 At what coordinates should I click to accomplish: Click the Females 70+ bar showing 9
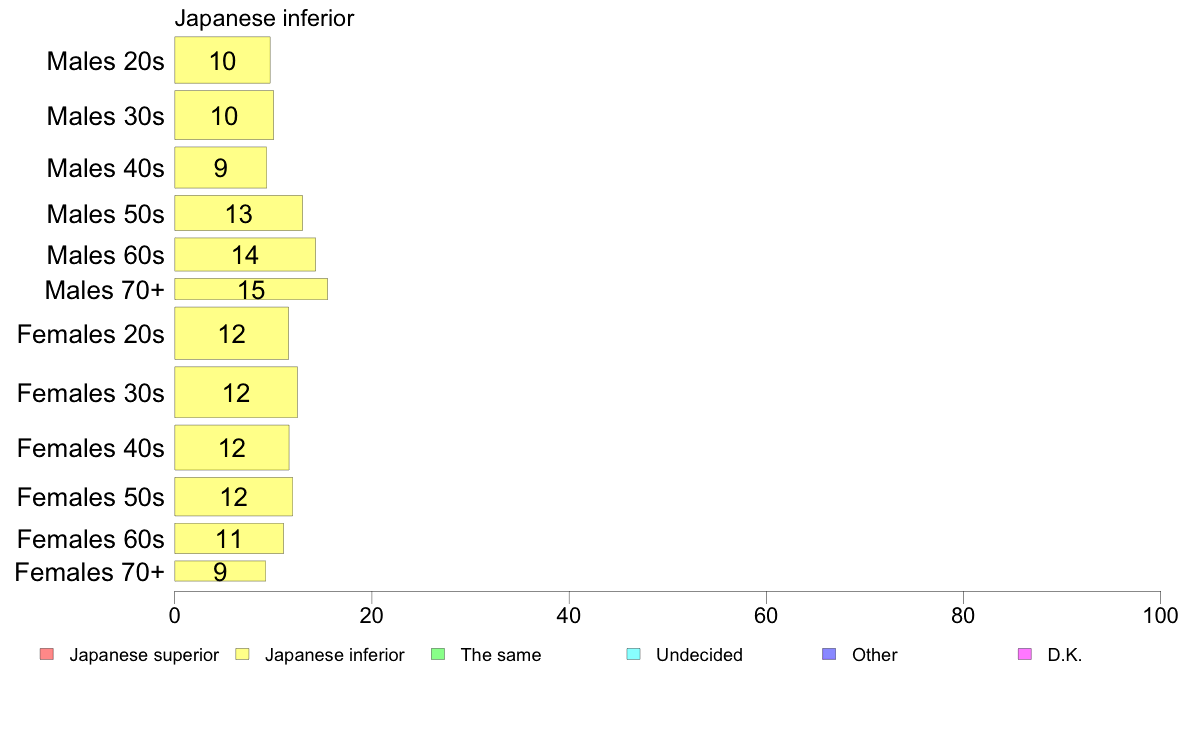coord(220,571)
